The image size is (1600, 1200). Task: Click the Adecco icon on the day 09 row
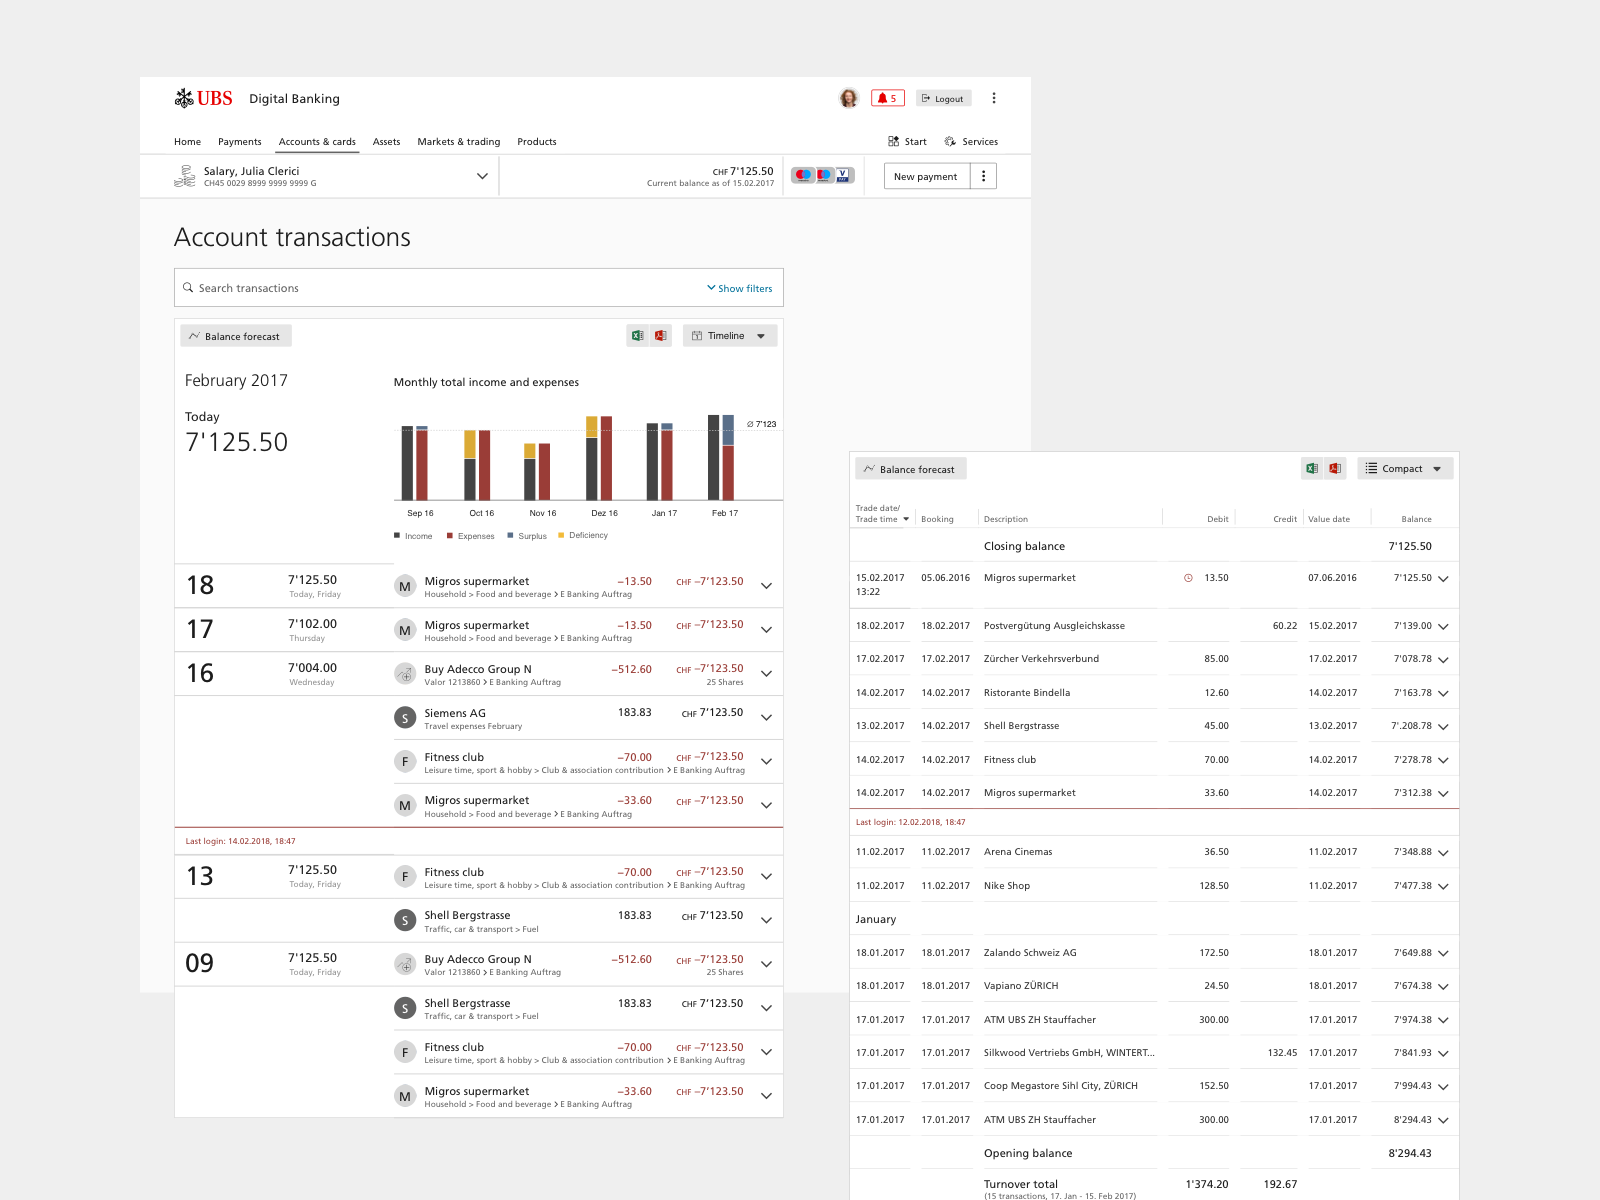(x=405, y=964)
